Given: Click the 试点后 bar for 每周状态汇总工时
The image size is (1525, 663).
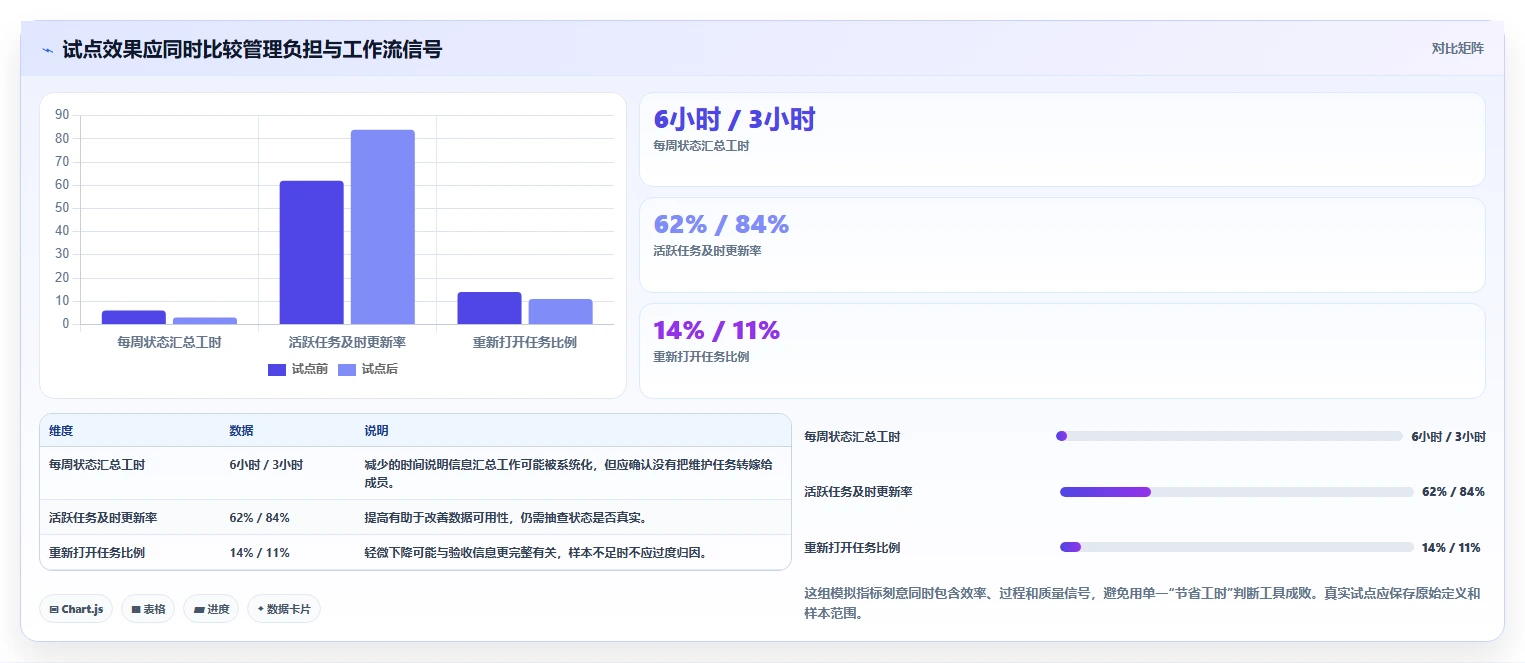Looking at the screenshot, I should point(204,321).
